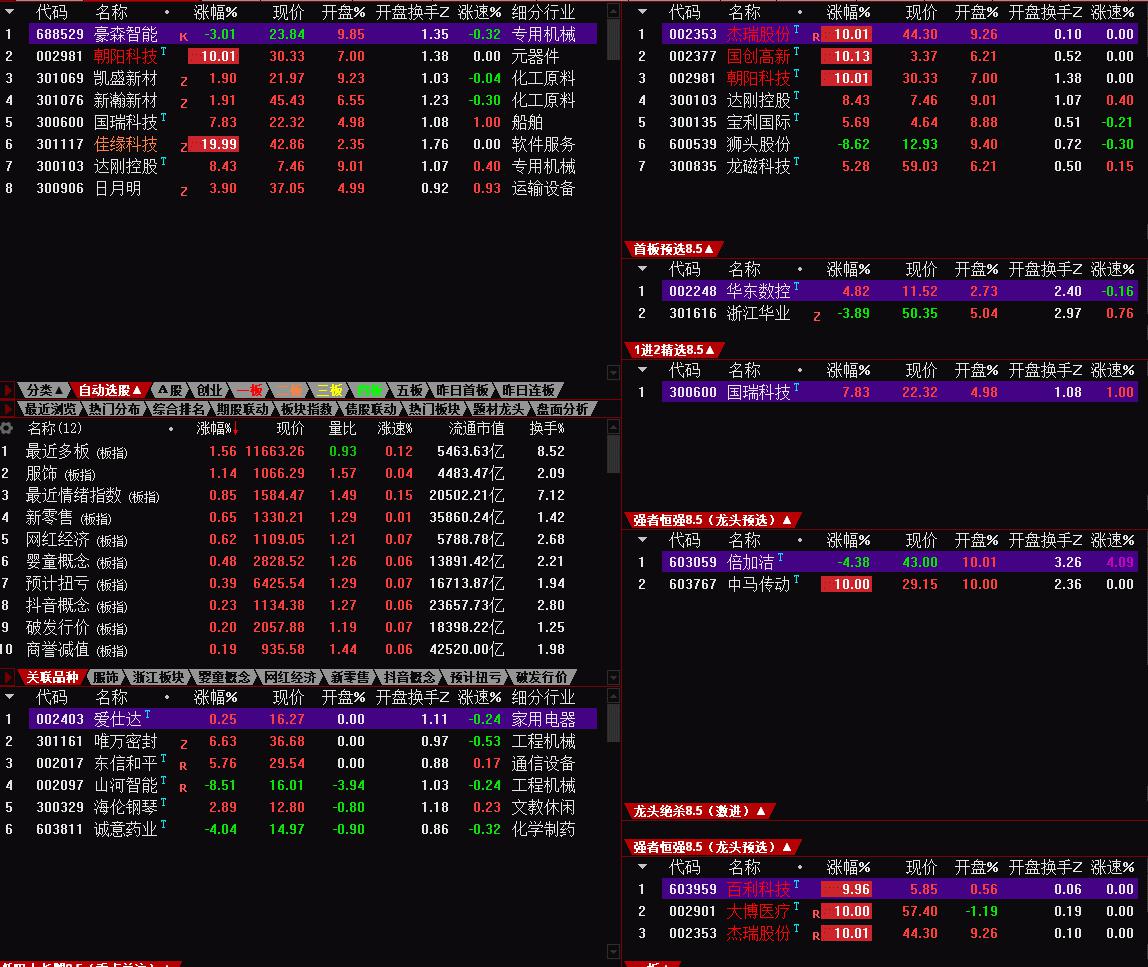Click the scroll-up arrow of the sector index list
This screenshot has width=1148, height=967.
coord(614,427)
